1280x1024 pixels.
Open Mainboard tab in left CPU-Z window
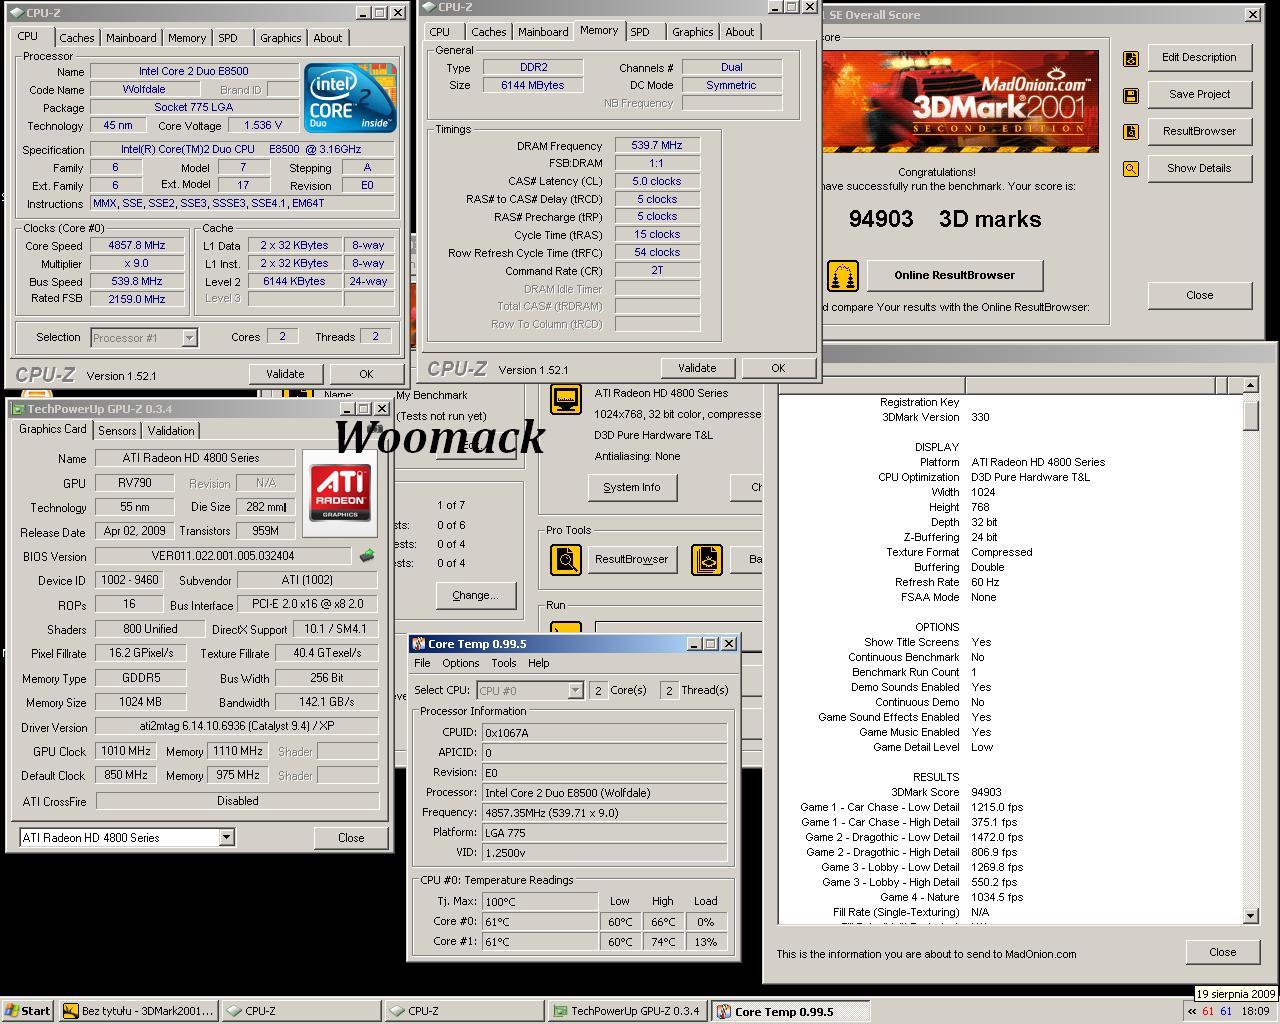point(131,38)
